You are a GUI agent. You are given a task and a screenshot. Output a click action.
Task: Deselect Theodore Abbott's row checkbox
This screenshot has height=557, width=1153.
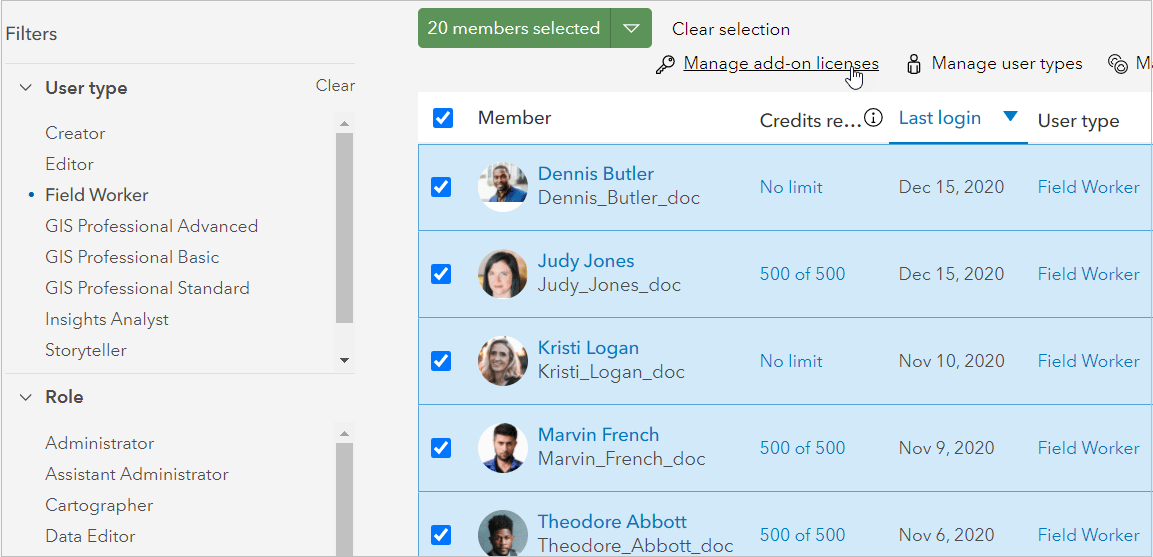point(440,535)
